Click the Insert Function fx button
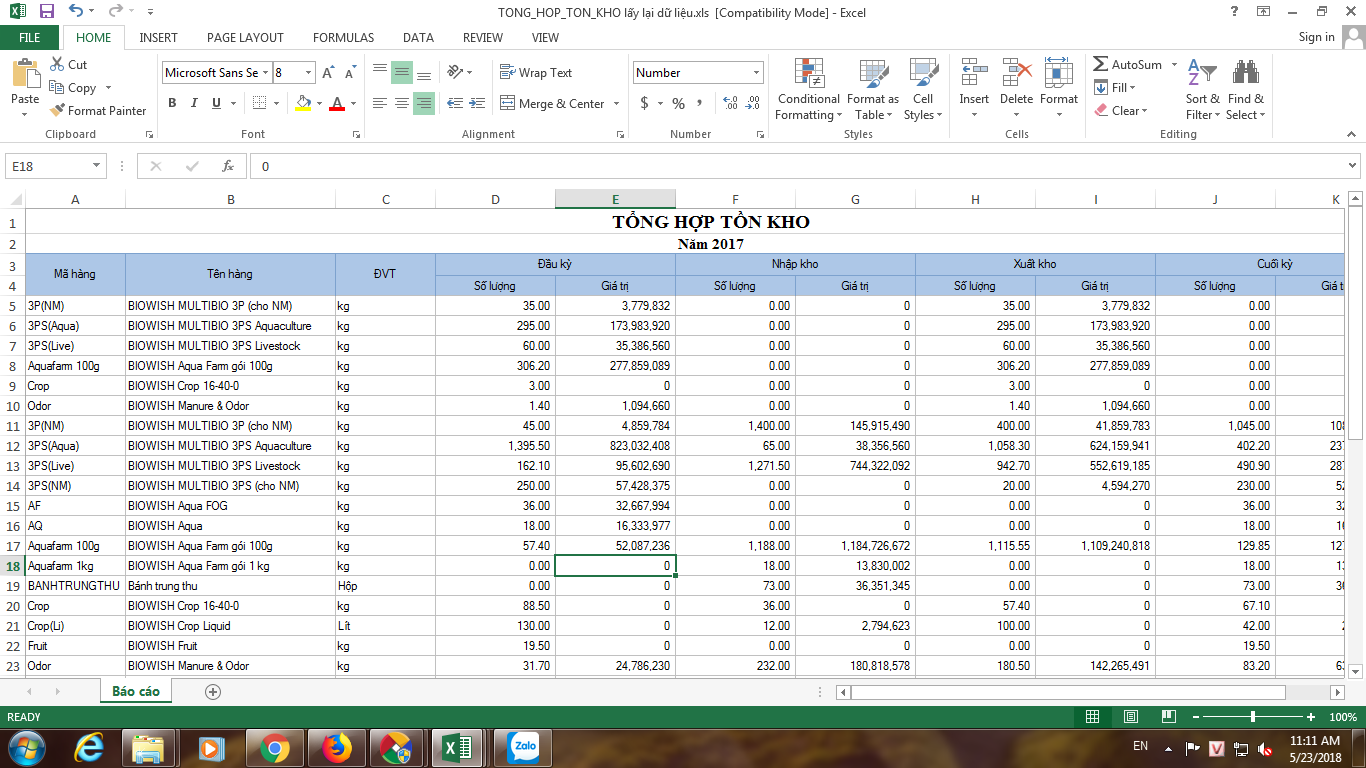The width and height of the screenshot is (1366, 768). pyautogui.click(x=228, y=166)
